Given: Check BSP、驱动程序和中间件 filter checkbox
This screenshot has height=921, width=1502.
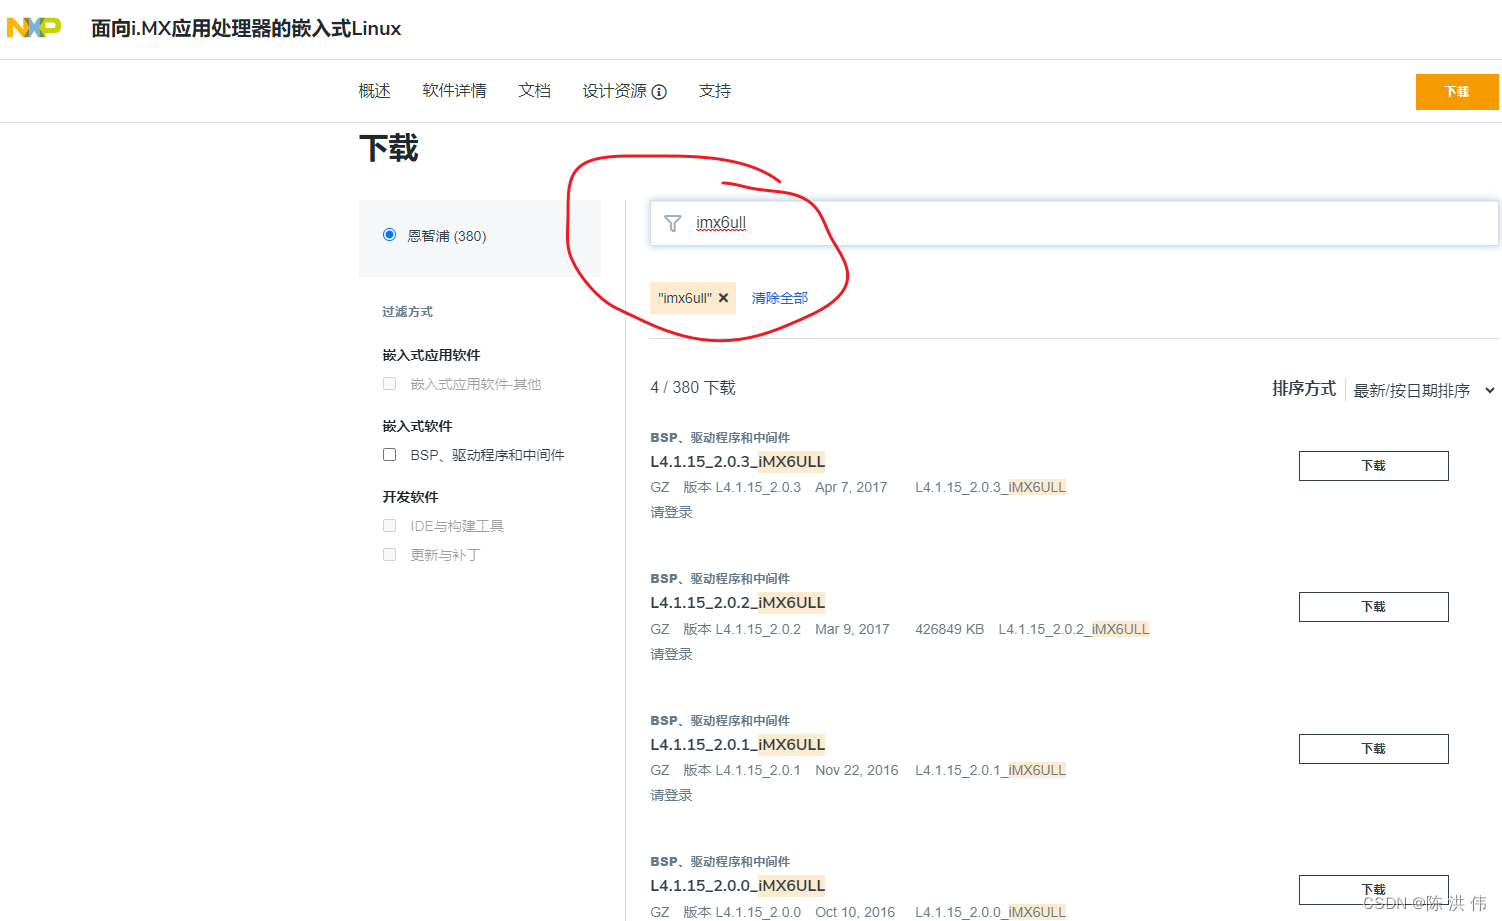Looking at the screenshot, I should point(390,455).
